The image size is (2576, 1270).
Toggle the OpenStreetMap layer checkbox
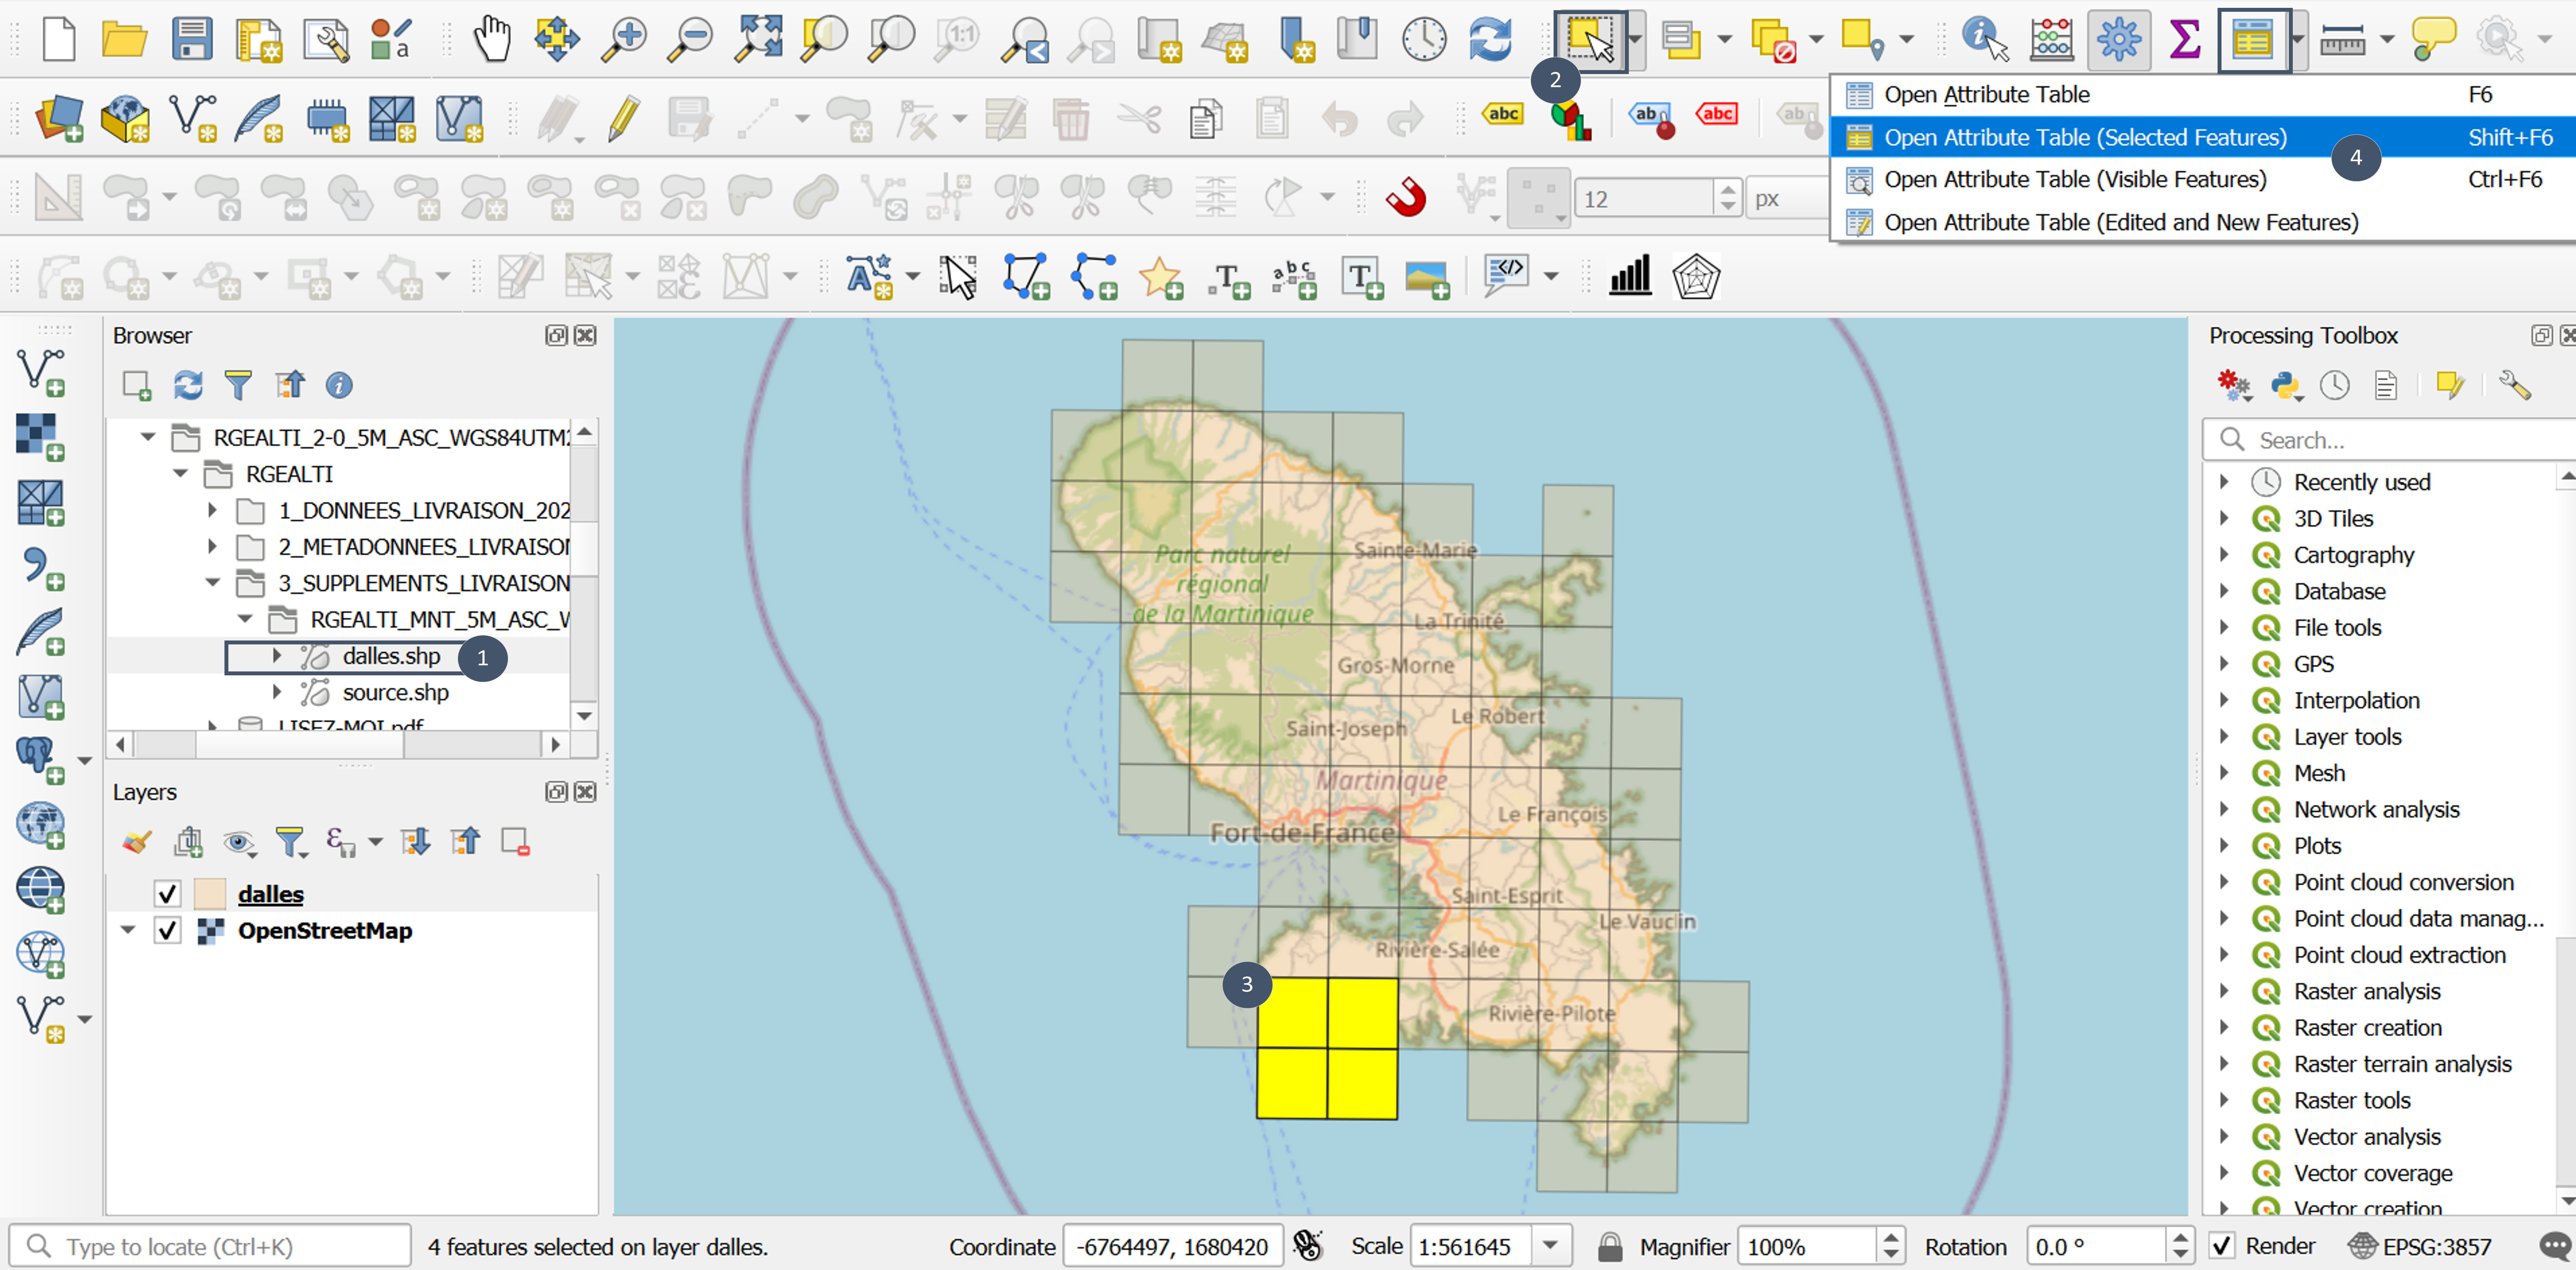pyautogui.click(x=167, y=930)
